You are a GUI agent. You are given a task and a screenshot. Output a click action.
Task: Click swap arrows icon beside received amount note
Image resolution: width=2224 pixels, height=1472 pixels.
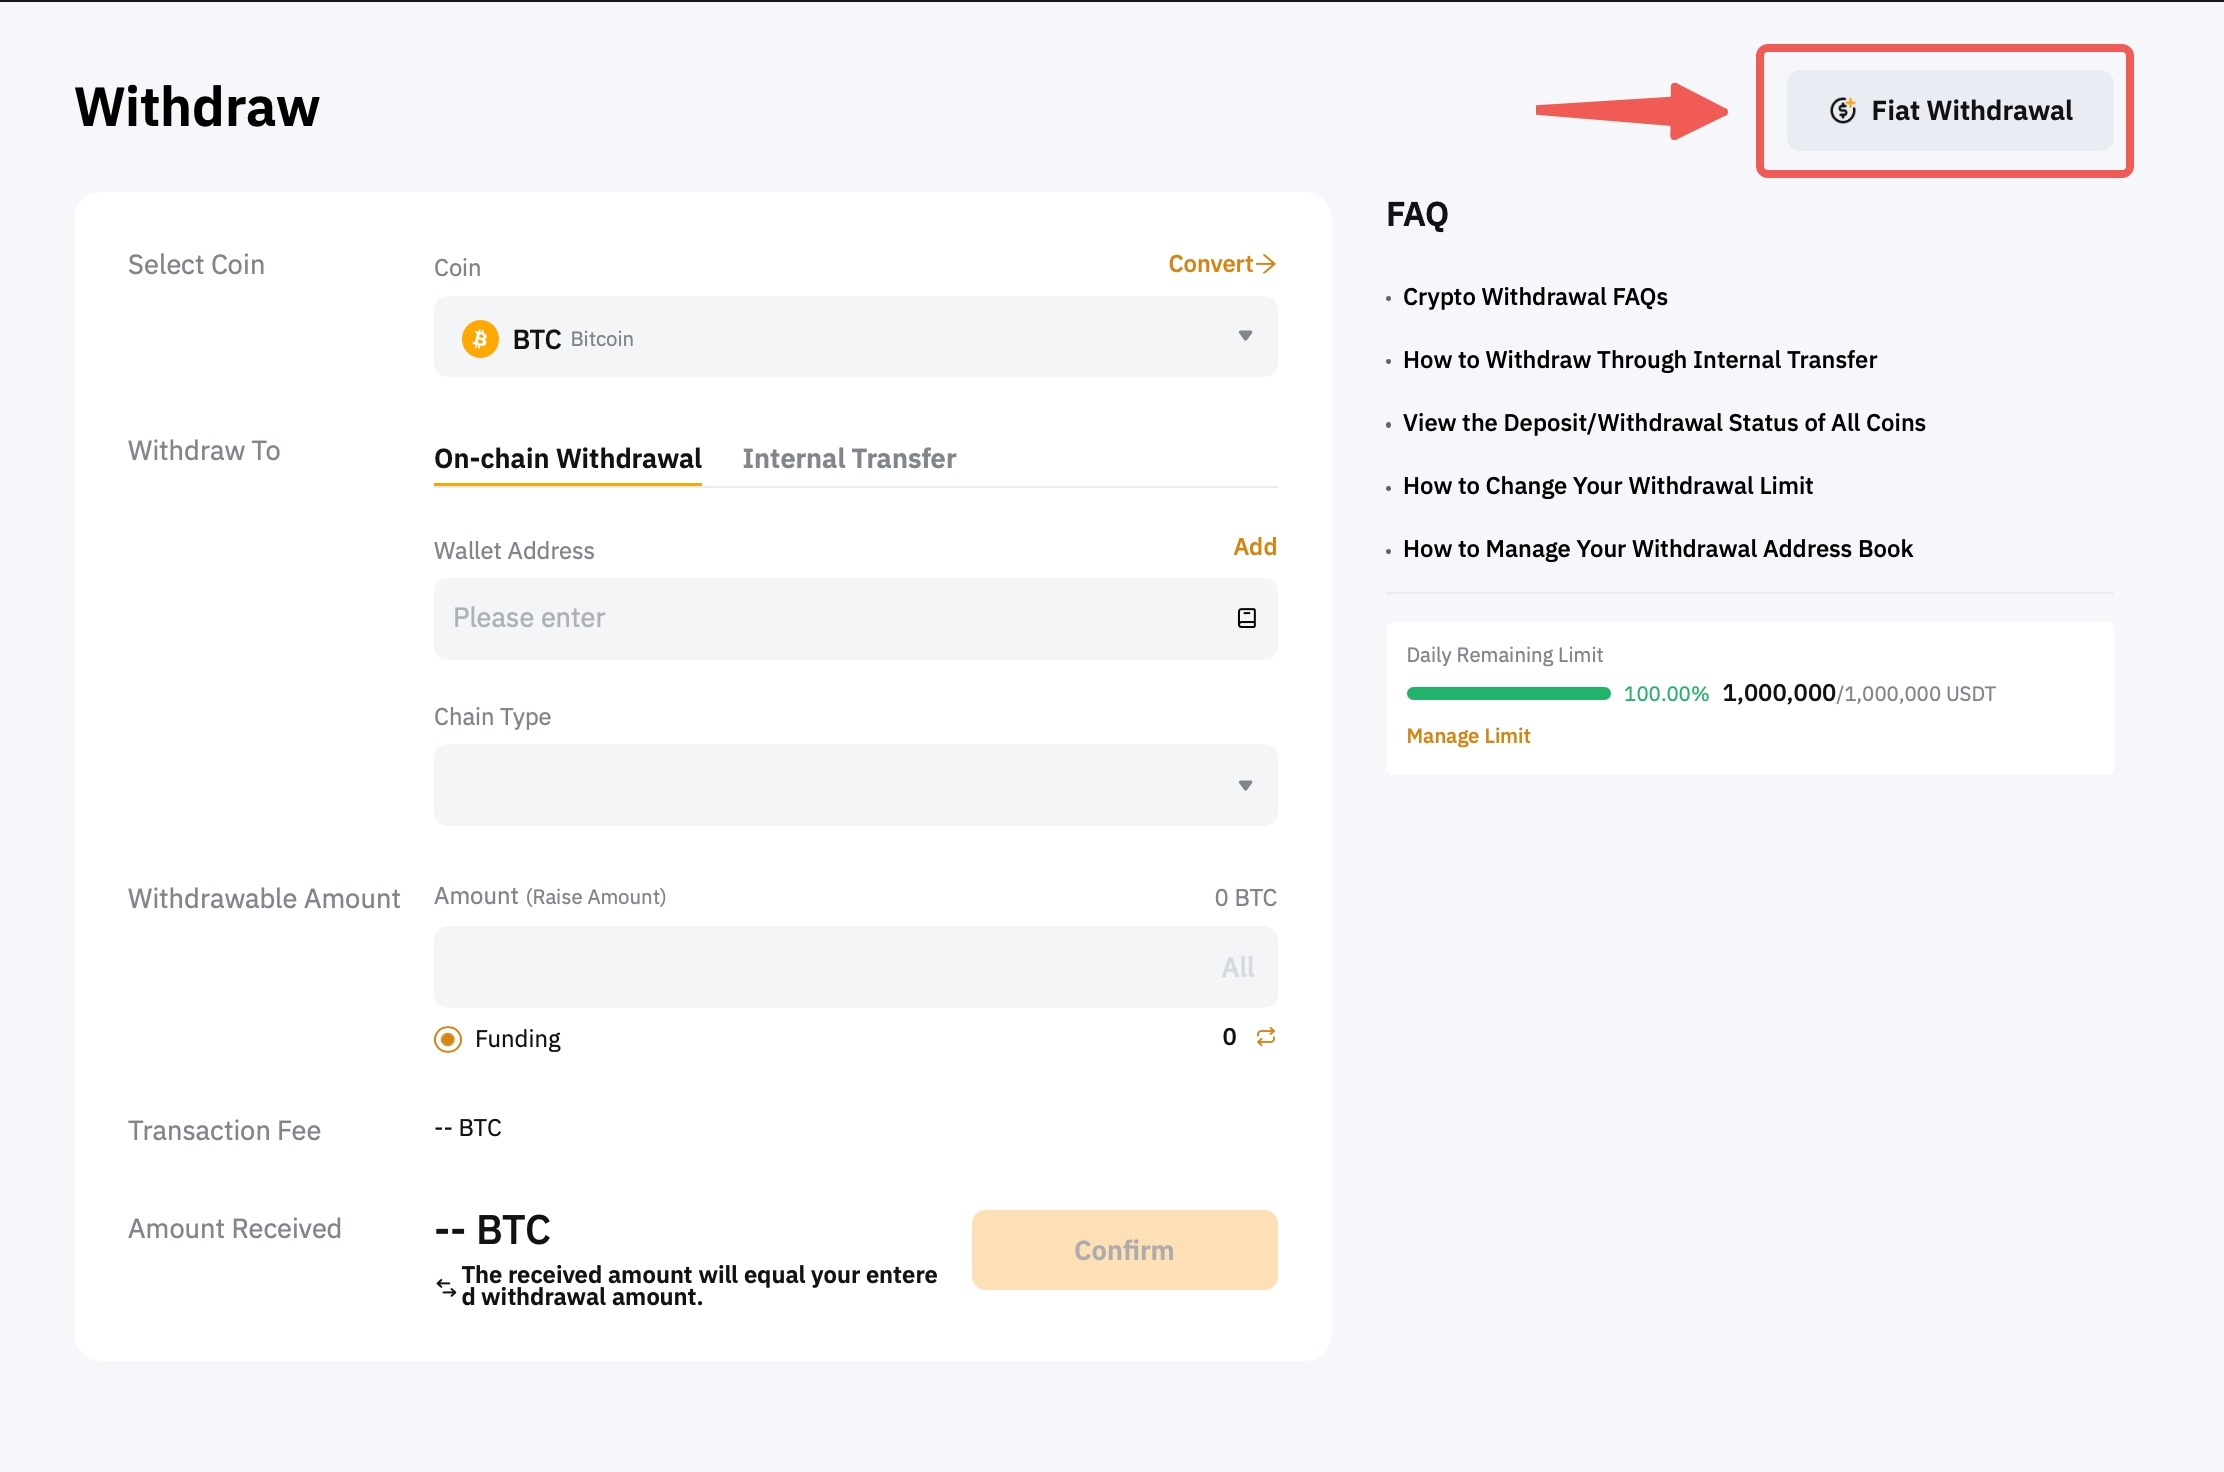(446, 1287)
